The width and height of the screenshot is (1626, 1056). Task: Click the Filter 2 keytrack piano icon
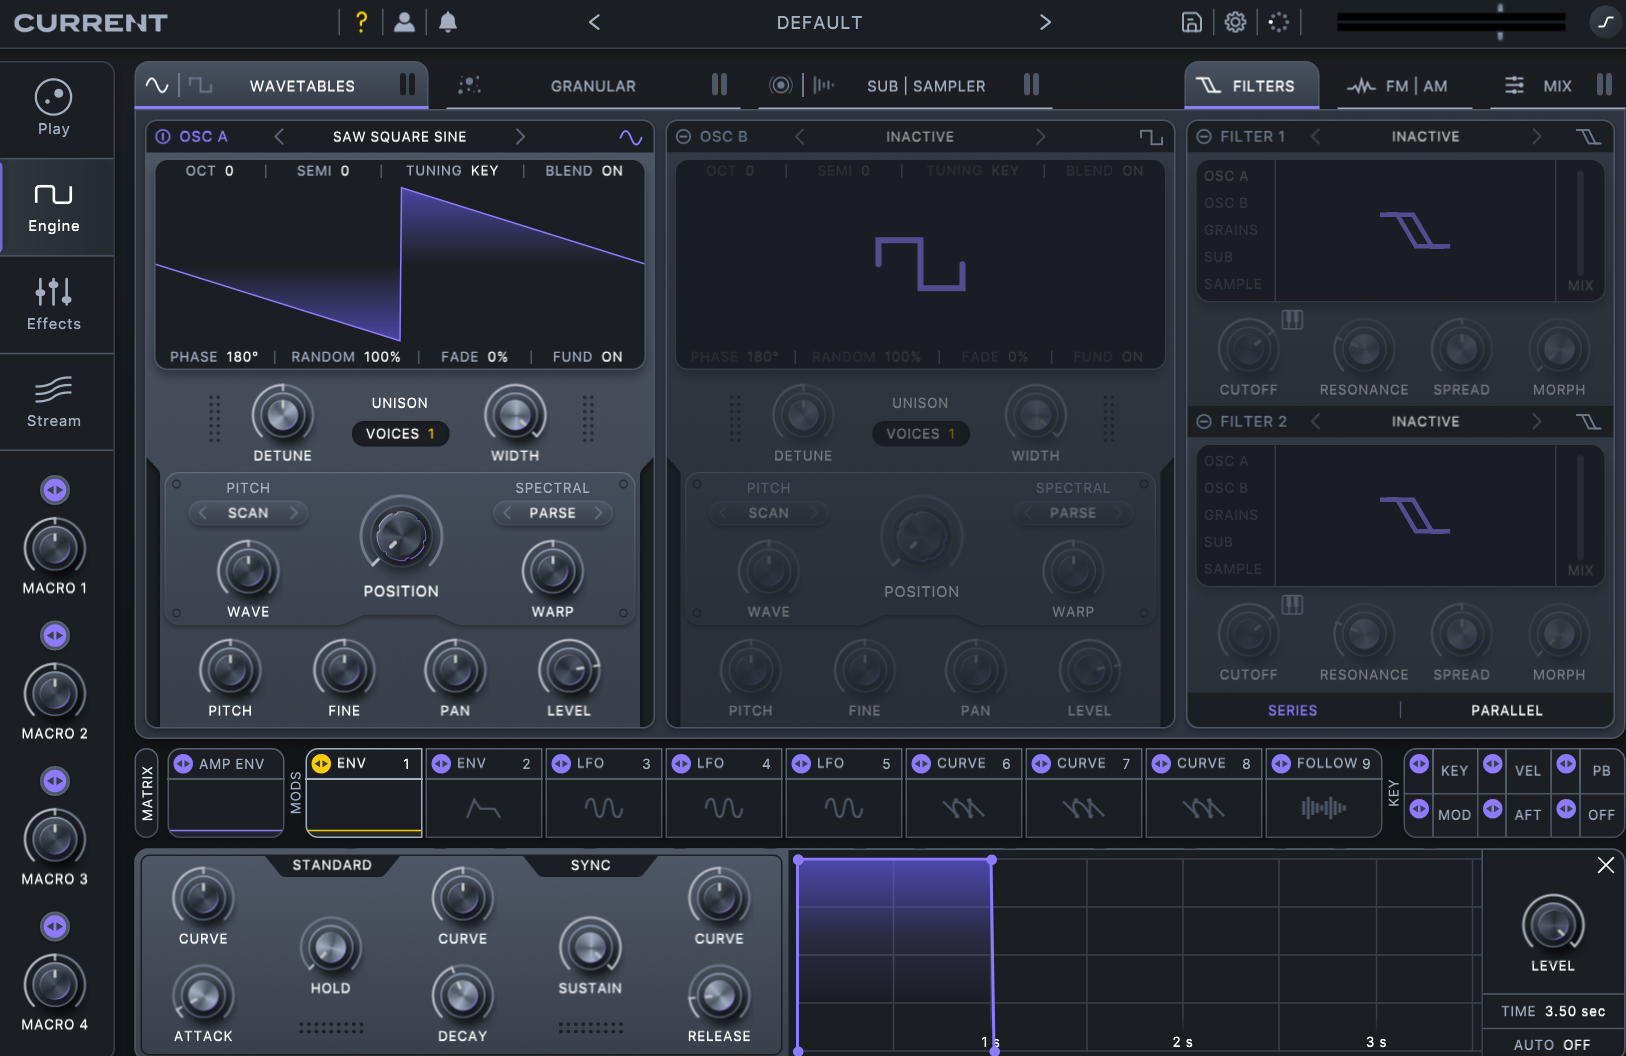point(1292,604)
